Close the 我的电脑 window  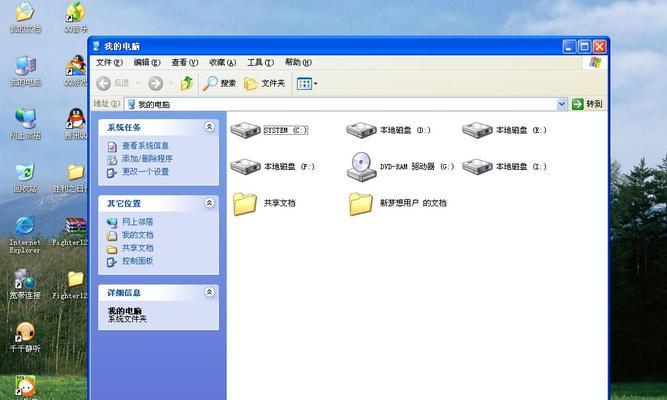coord(599,46)
